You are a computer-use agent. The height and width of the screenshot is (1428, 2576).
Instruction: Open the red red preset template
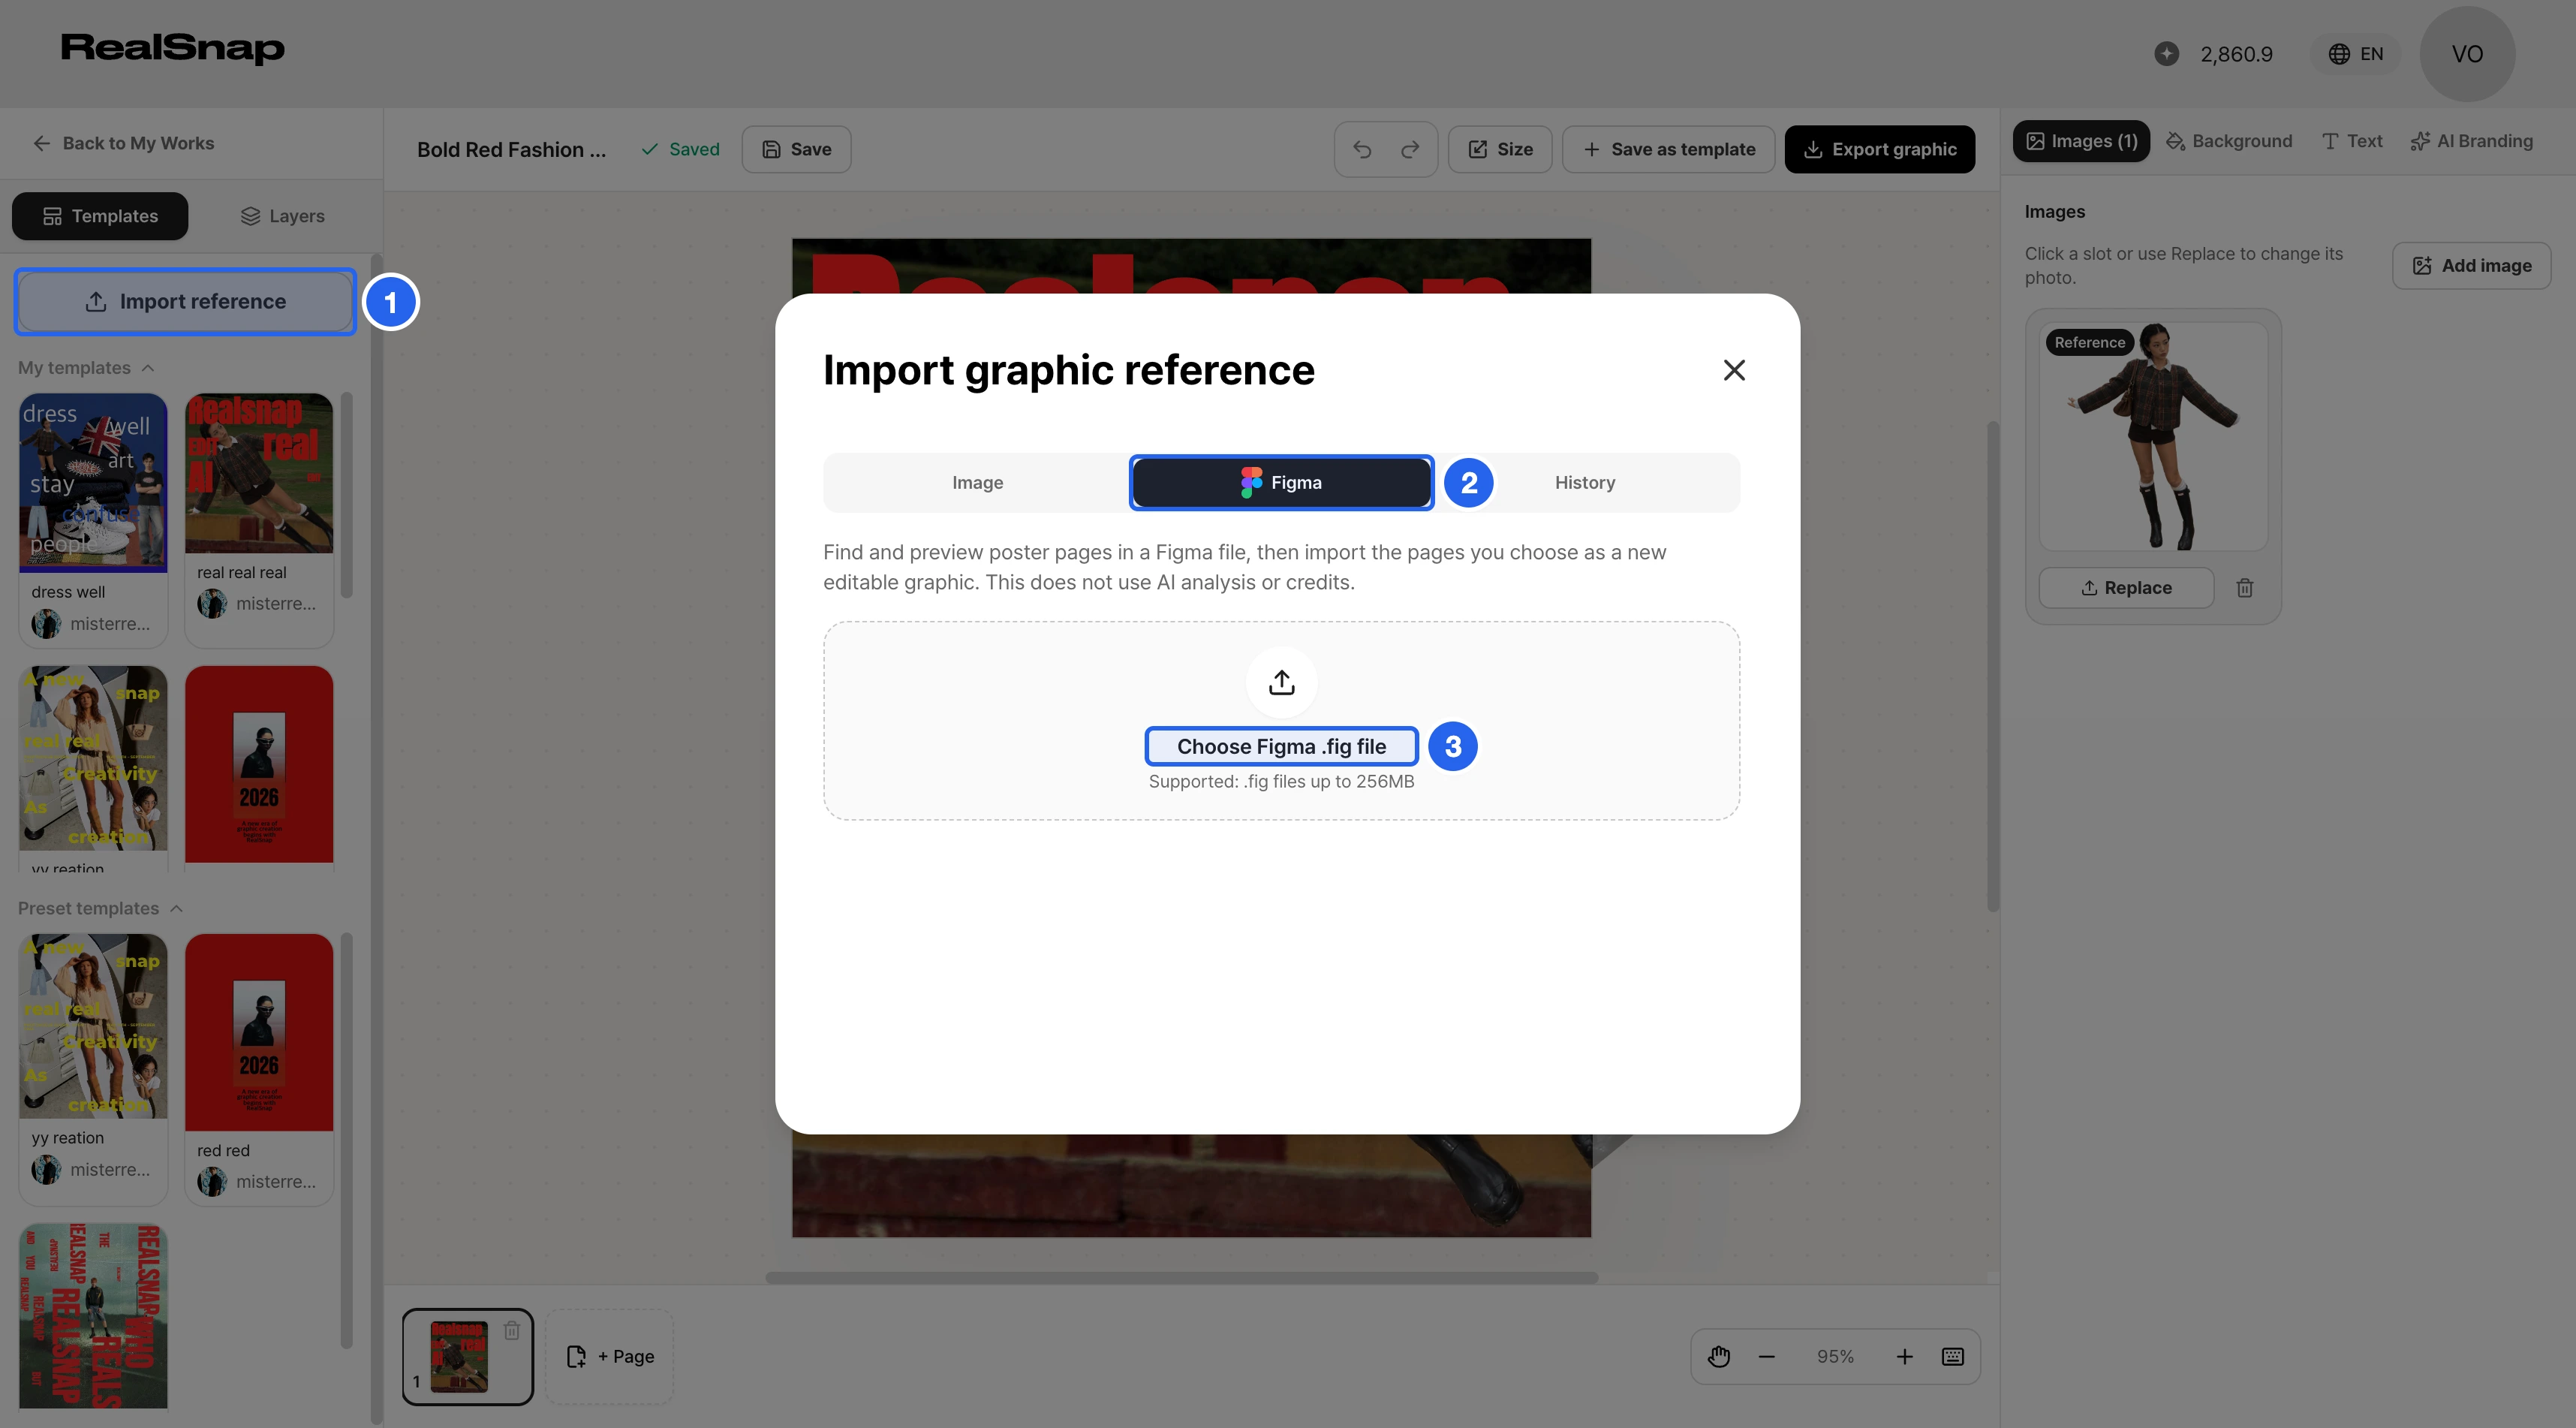(259, 1032)
